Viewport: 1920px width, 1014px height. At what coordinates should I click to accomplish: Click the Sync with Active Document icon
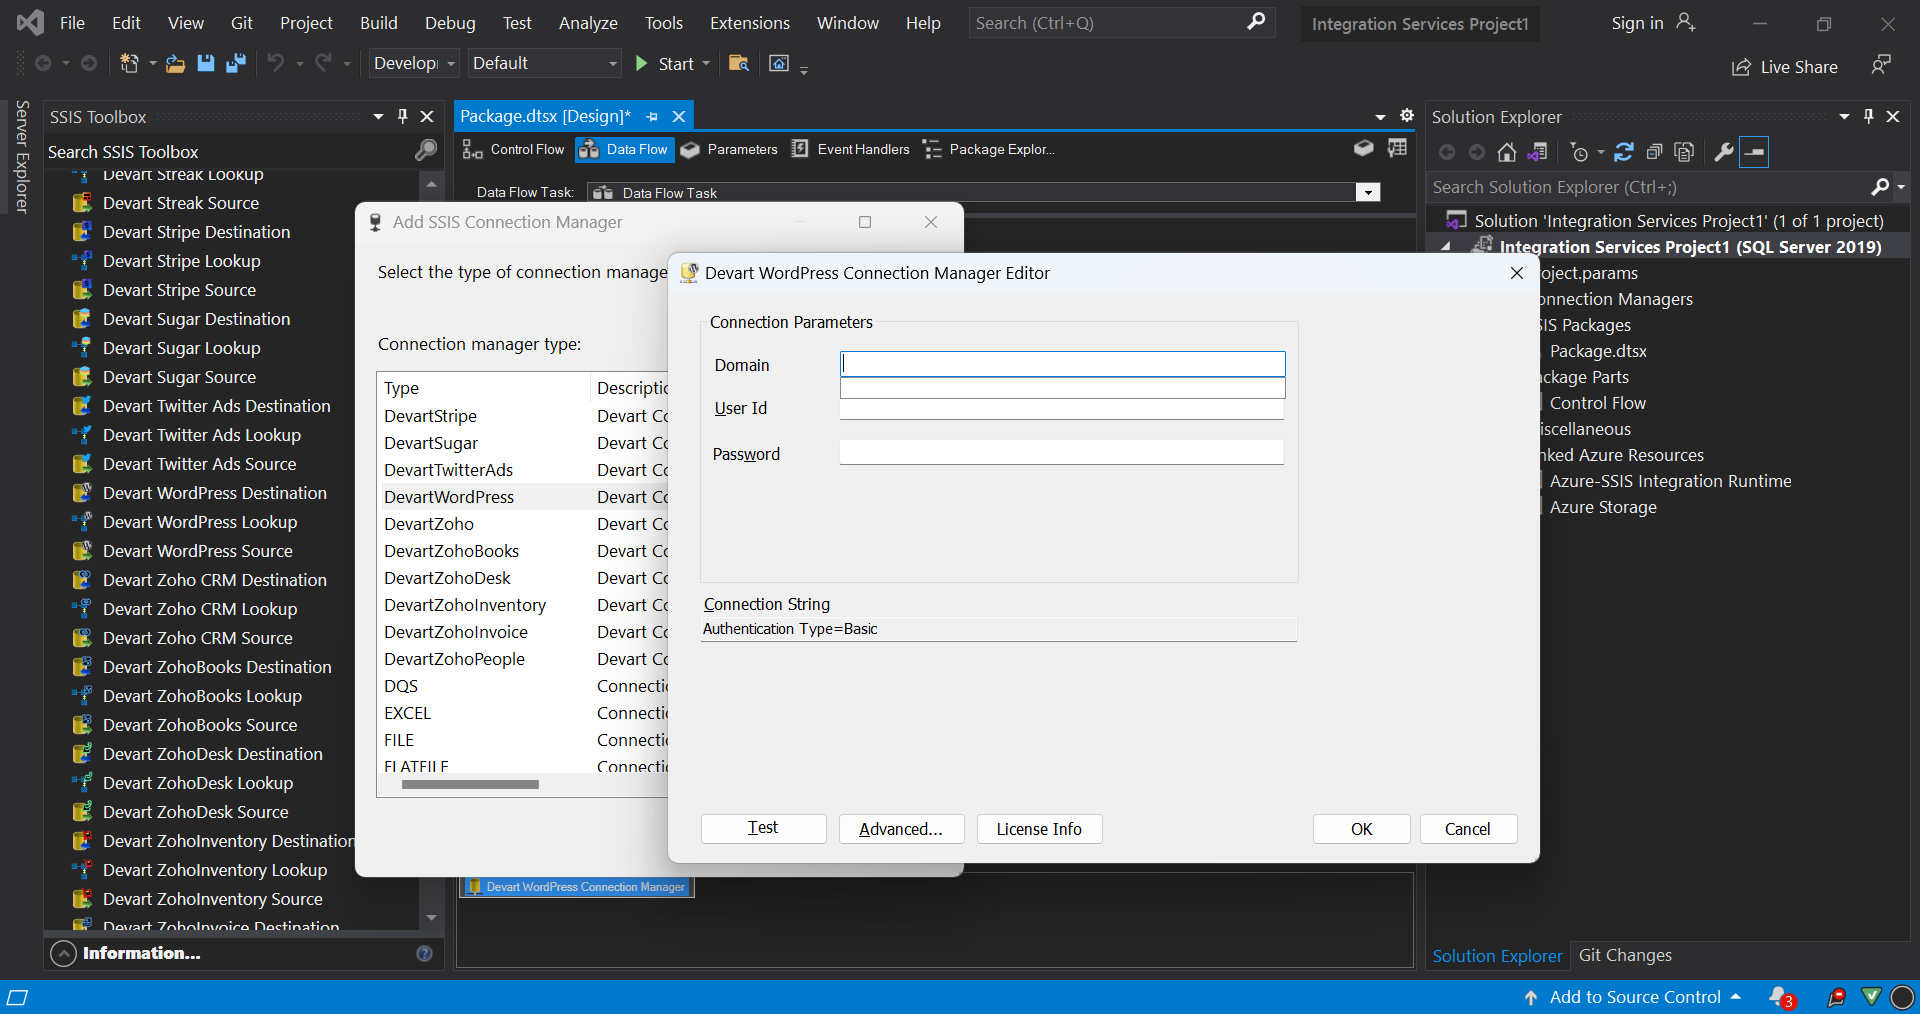click(1624, 152)
